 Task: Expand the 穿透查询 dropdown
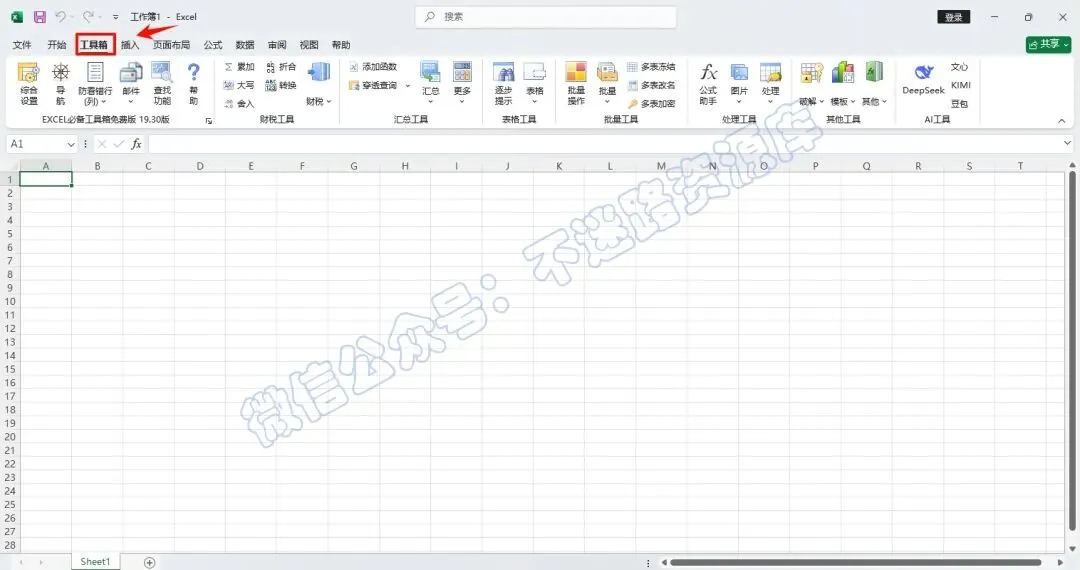pos(408,86)
